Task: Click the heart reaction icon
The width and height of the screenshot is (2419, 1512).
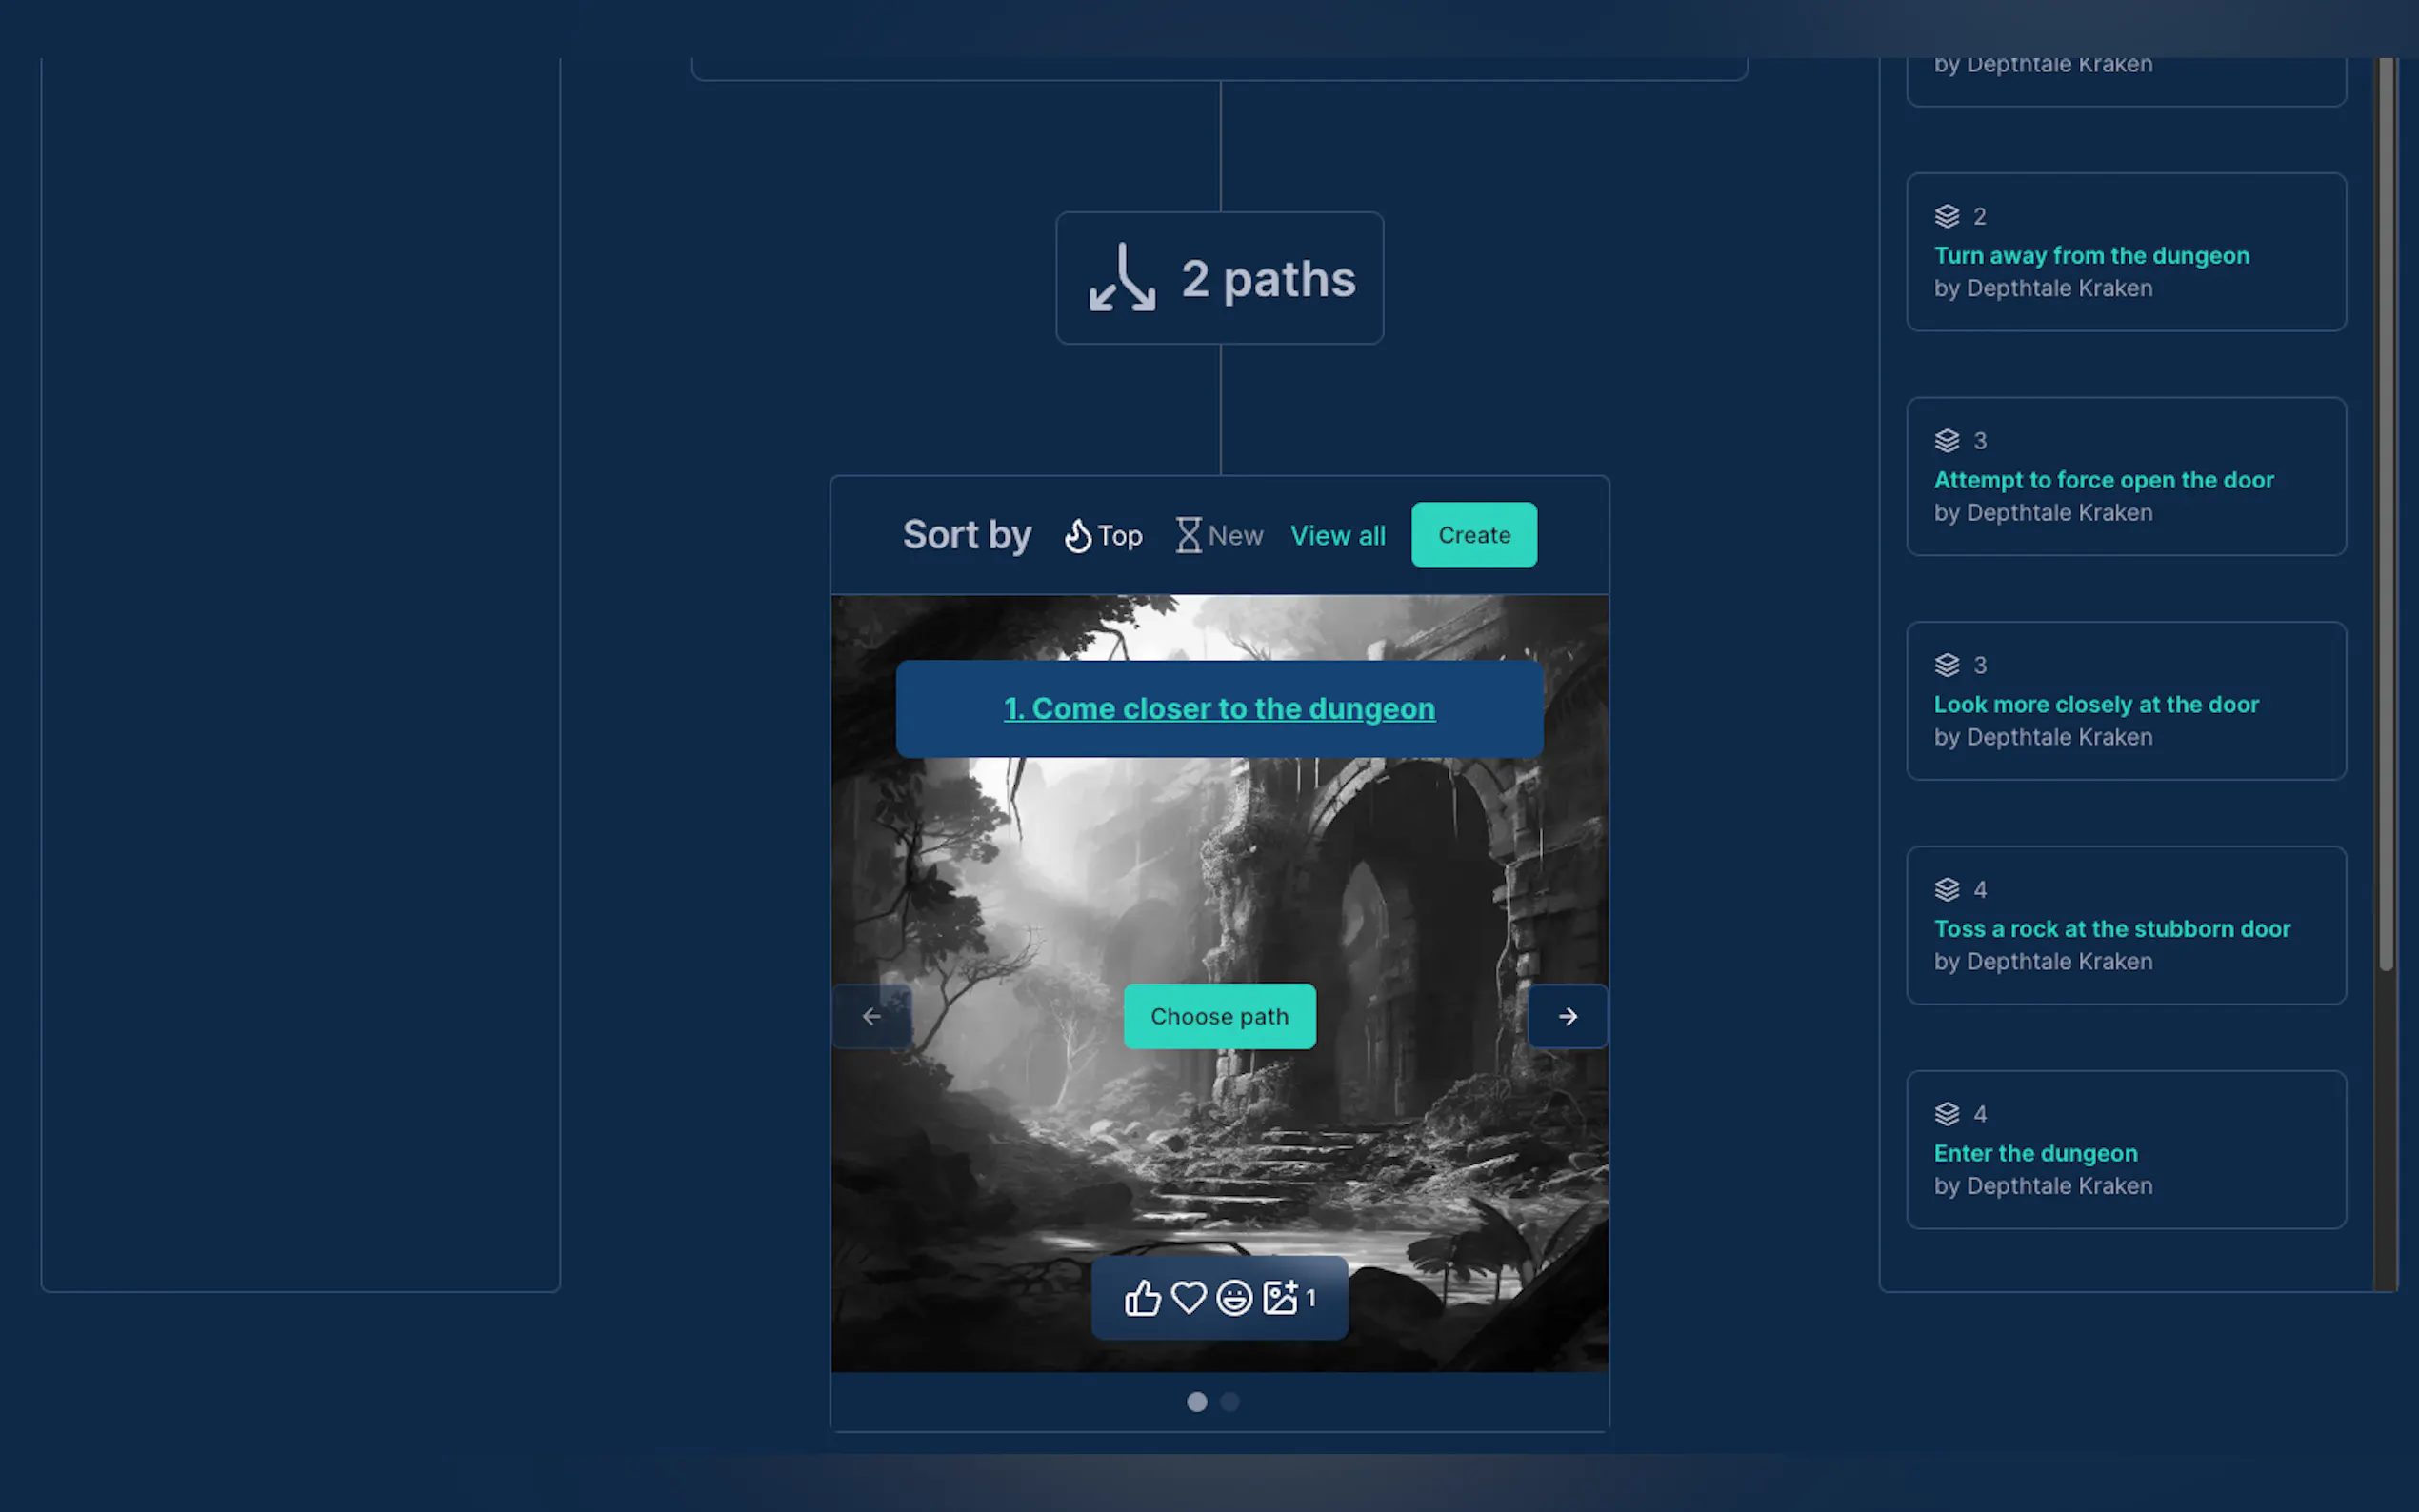Action: [x=1188, y=1298]
